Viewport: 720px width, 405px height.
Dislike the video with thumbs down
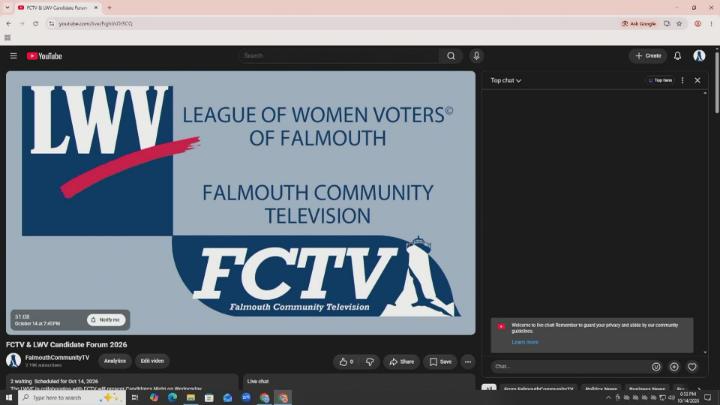(x=370, y=362)
